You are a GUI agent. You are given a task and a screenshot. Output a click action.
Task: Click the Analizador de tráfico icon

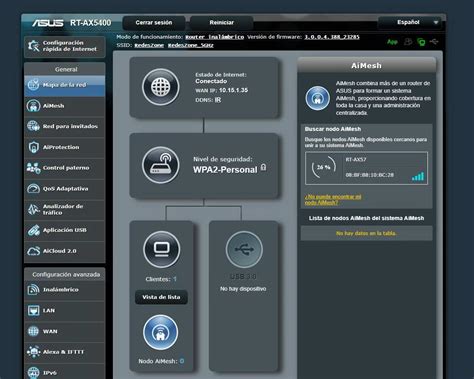click(34, 209)
